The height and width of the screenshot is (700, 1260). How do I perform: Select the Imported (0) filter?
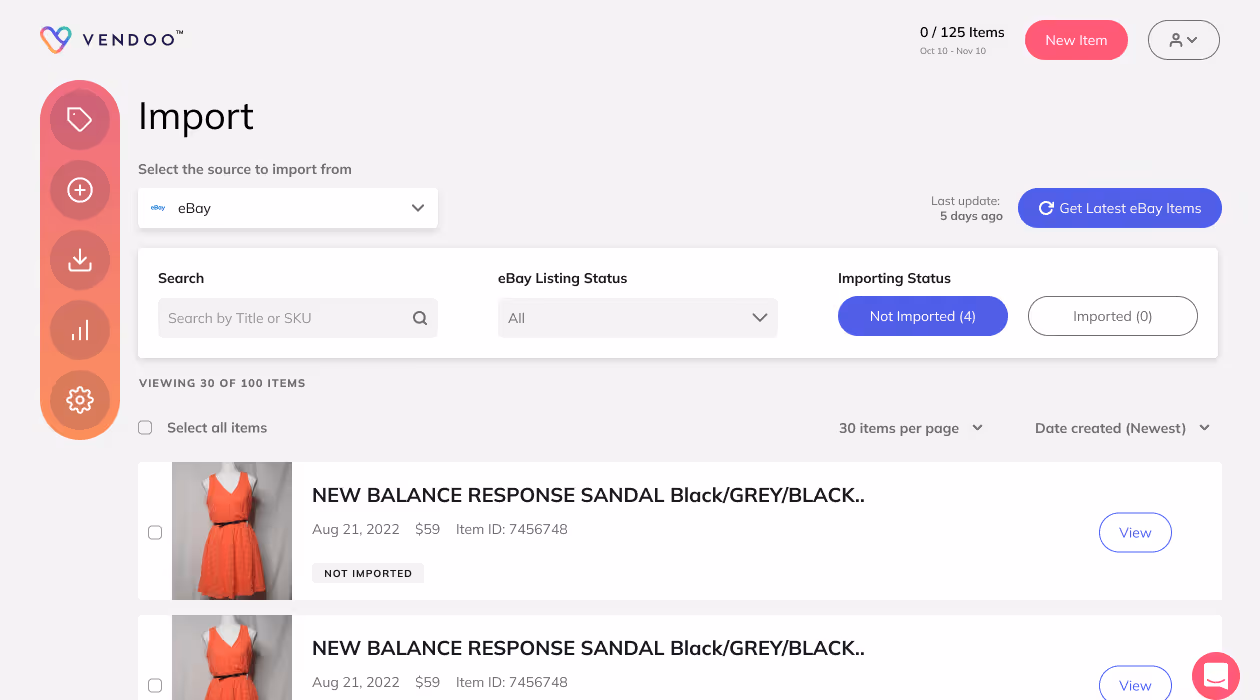1113,316
